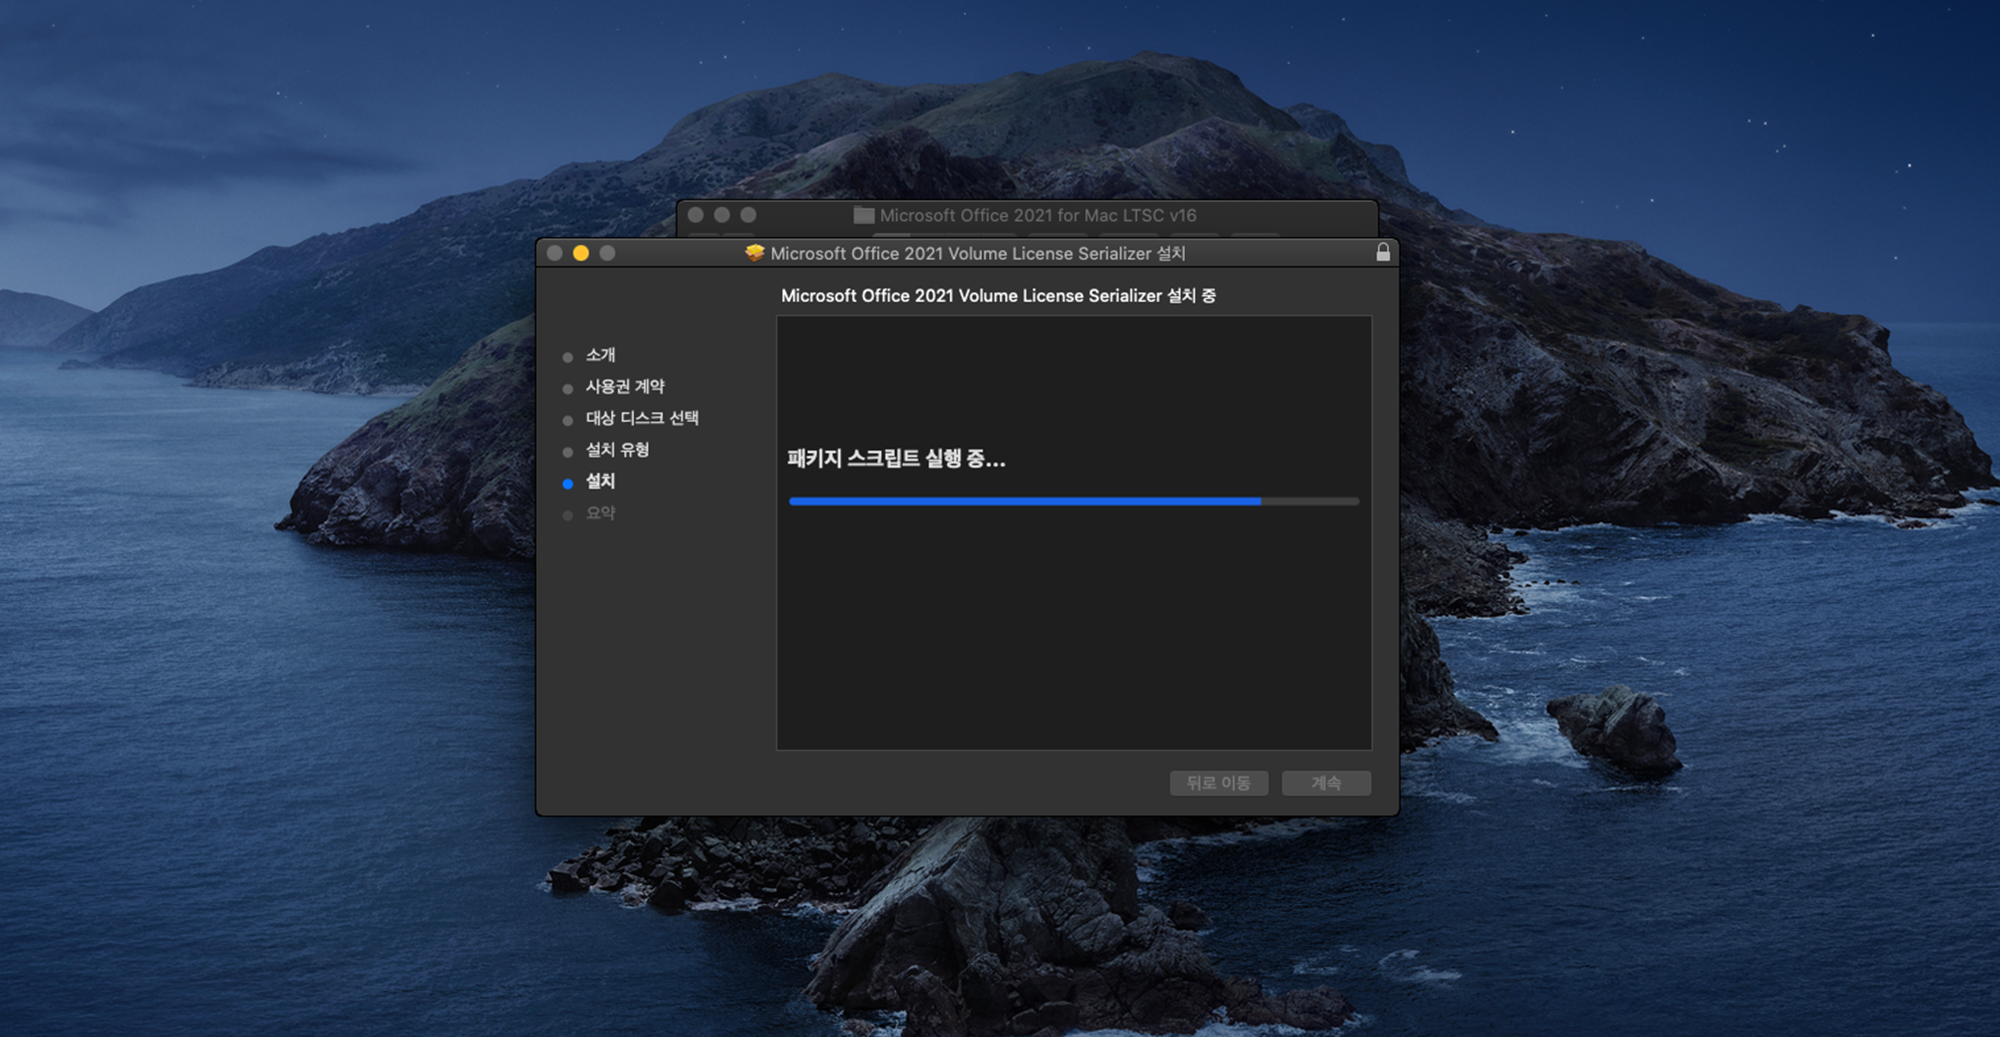The height and width of the screenshot is (1037, 2000).
Task: Click the 계속 button
Action: click(1326, 783)
